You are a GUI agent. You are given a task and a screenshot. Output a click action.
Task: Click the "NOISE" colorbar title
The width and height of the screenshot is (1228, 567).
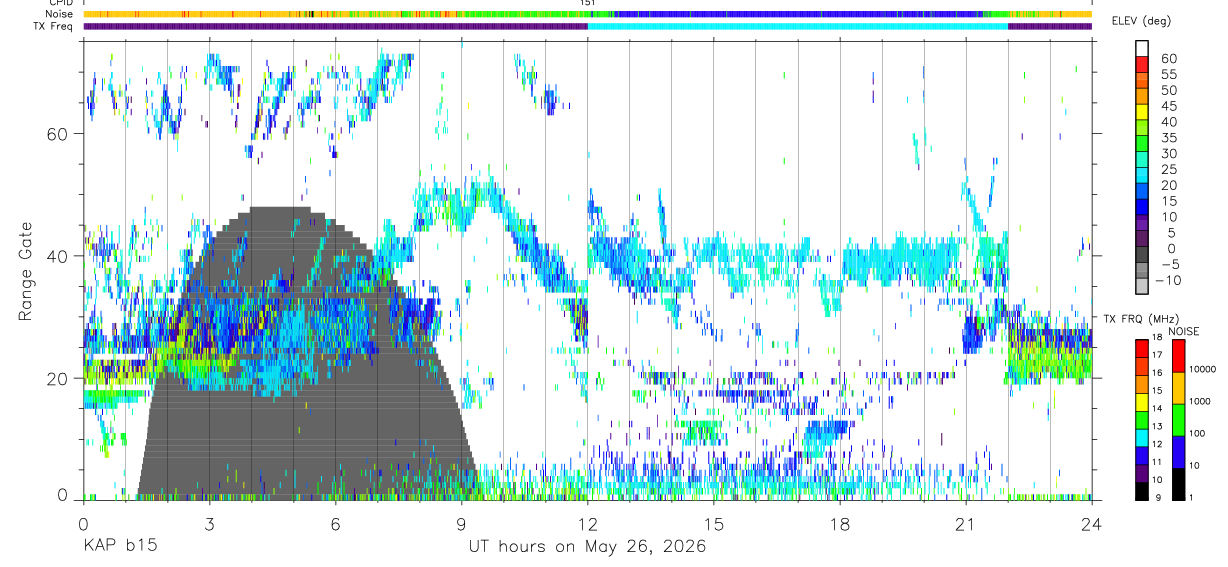pos(1185,331)
